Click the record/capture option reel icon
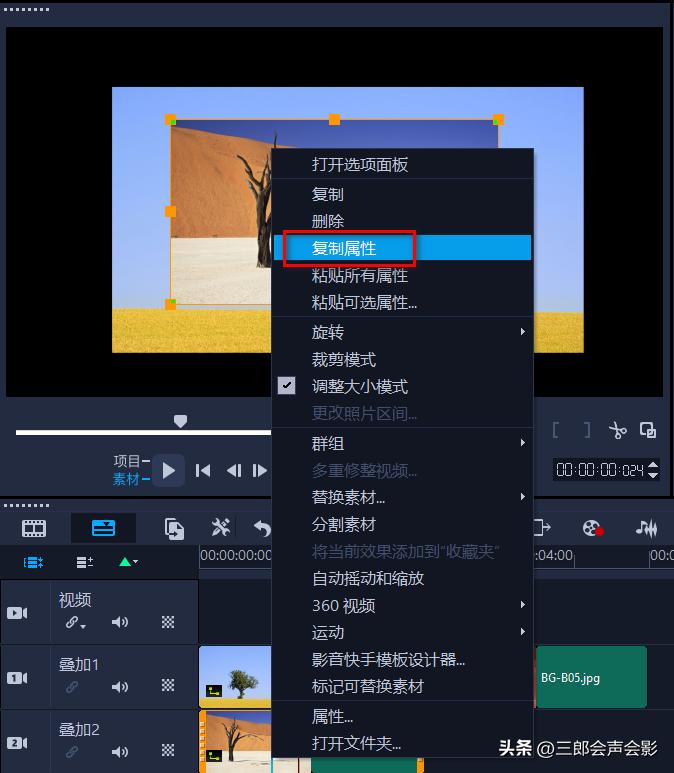Image resolution: width=674 pixels, height=773 pixels. pyautogui.click(x=593, y=528)
